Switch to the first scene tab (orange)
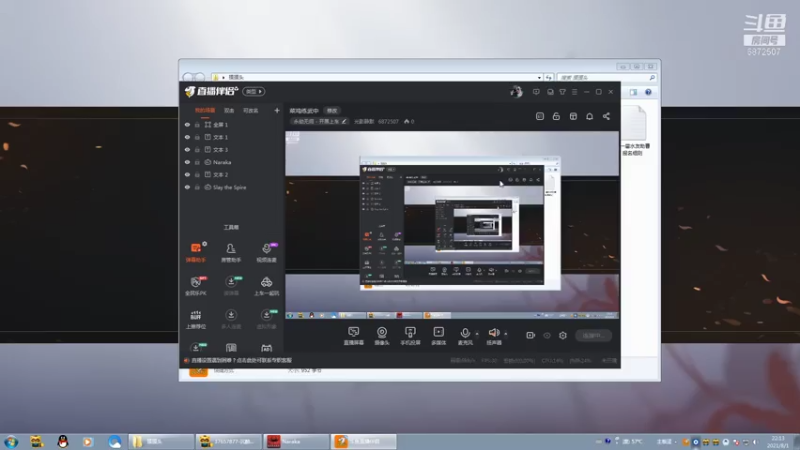Screen dimensions: 800x450 coord(205,110)
